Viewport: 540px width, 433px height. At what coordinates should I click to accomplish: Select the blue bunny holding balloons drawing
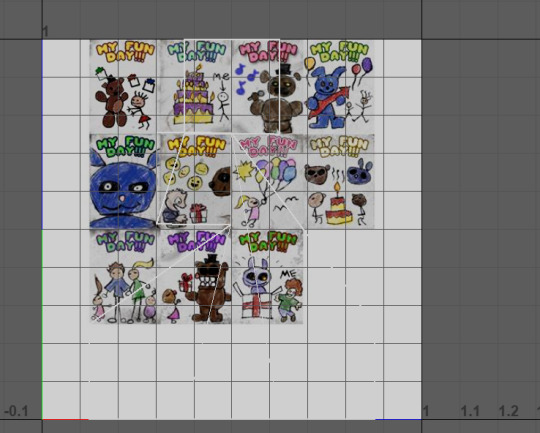(x=340, y=86)
